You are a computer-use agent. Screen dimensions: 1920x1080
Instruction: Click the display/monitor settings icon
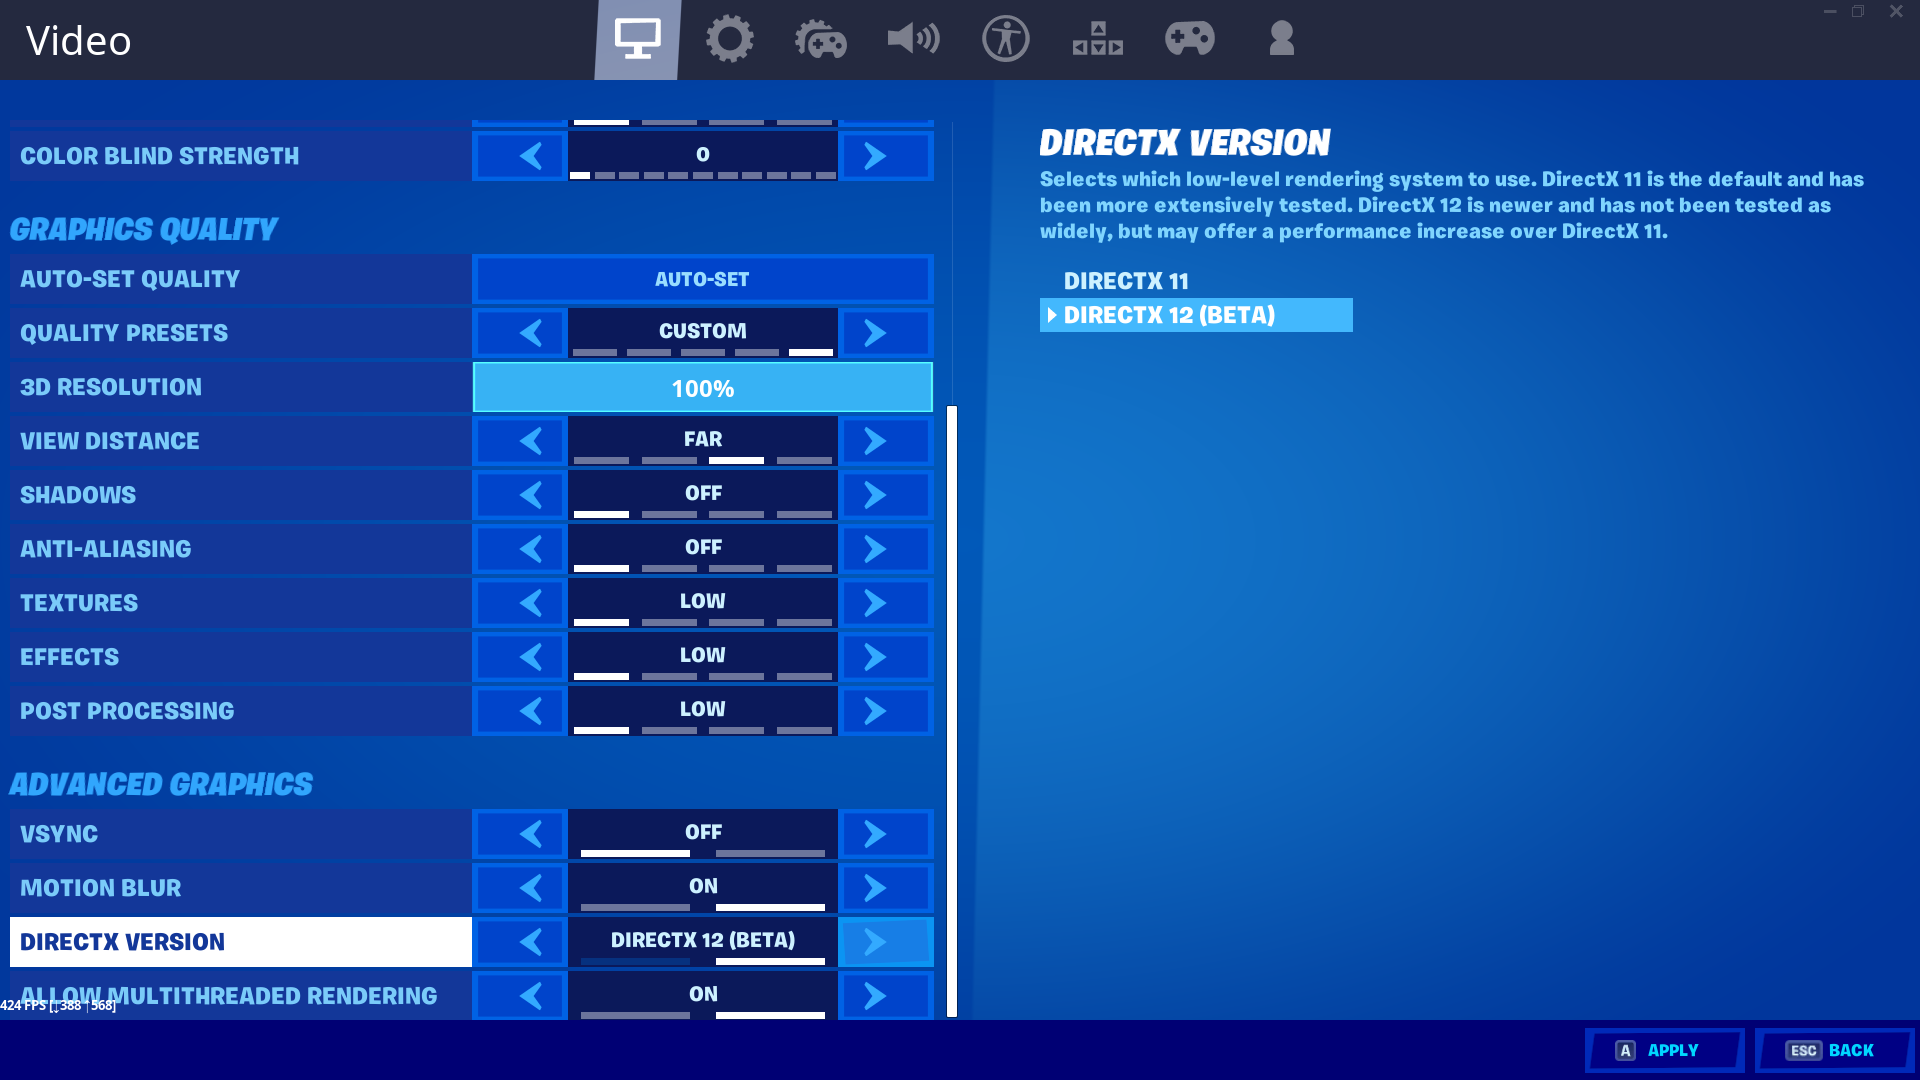pos(637,38)
